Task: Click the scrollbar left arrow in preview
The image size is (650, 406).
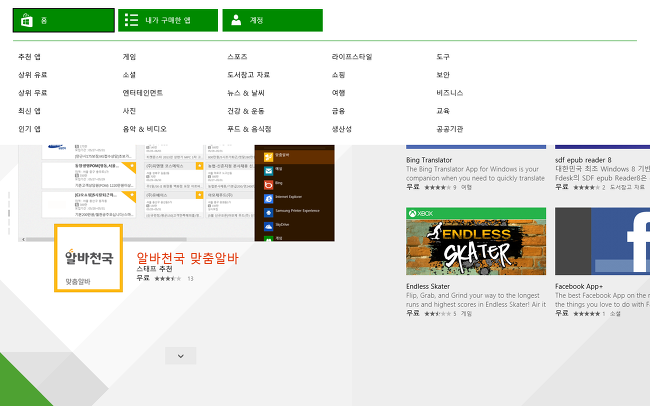Action: click(x=23, y=239)
